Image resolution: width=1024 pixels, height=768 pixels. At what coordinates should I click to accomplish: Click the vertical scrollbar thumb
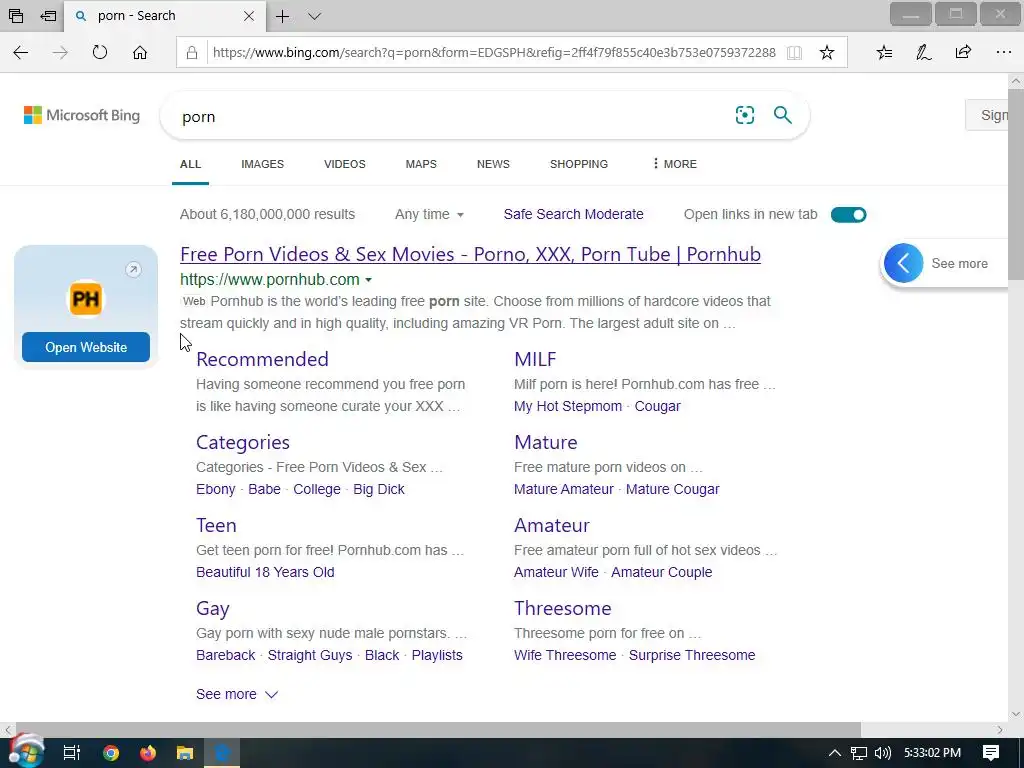(x=1016, y=184)
